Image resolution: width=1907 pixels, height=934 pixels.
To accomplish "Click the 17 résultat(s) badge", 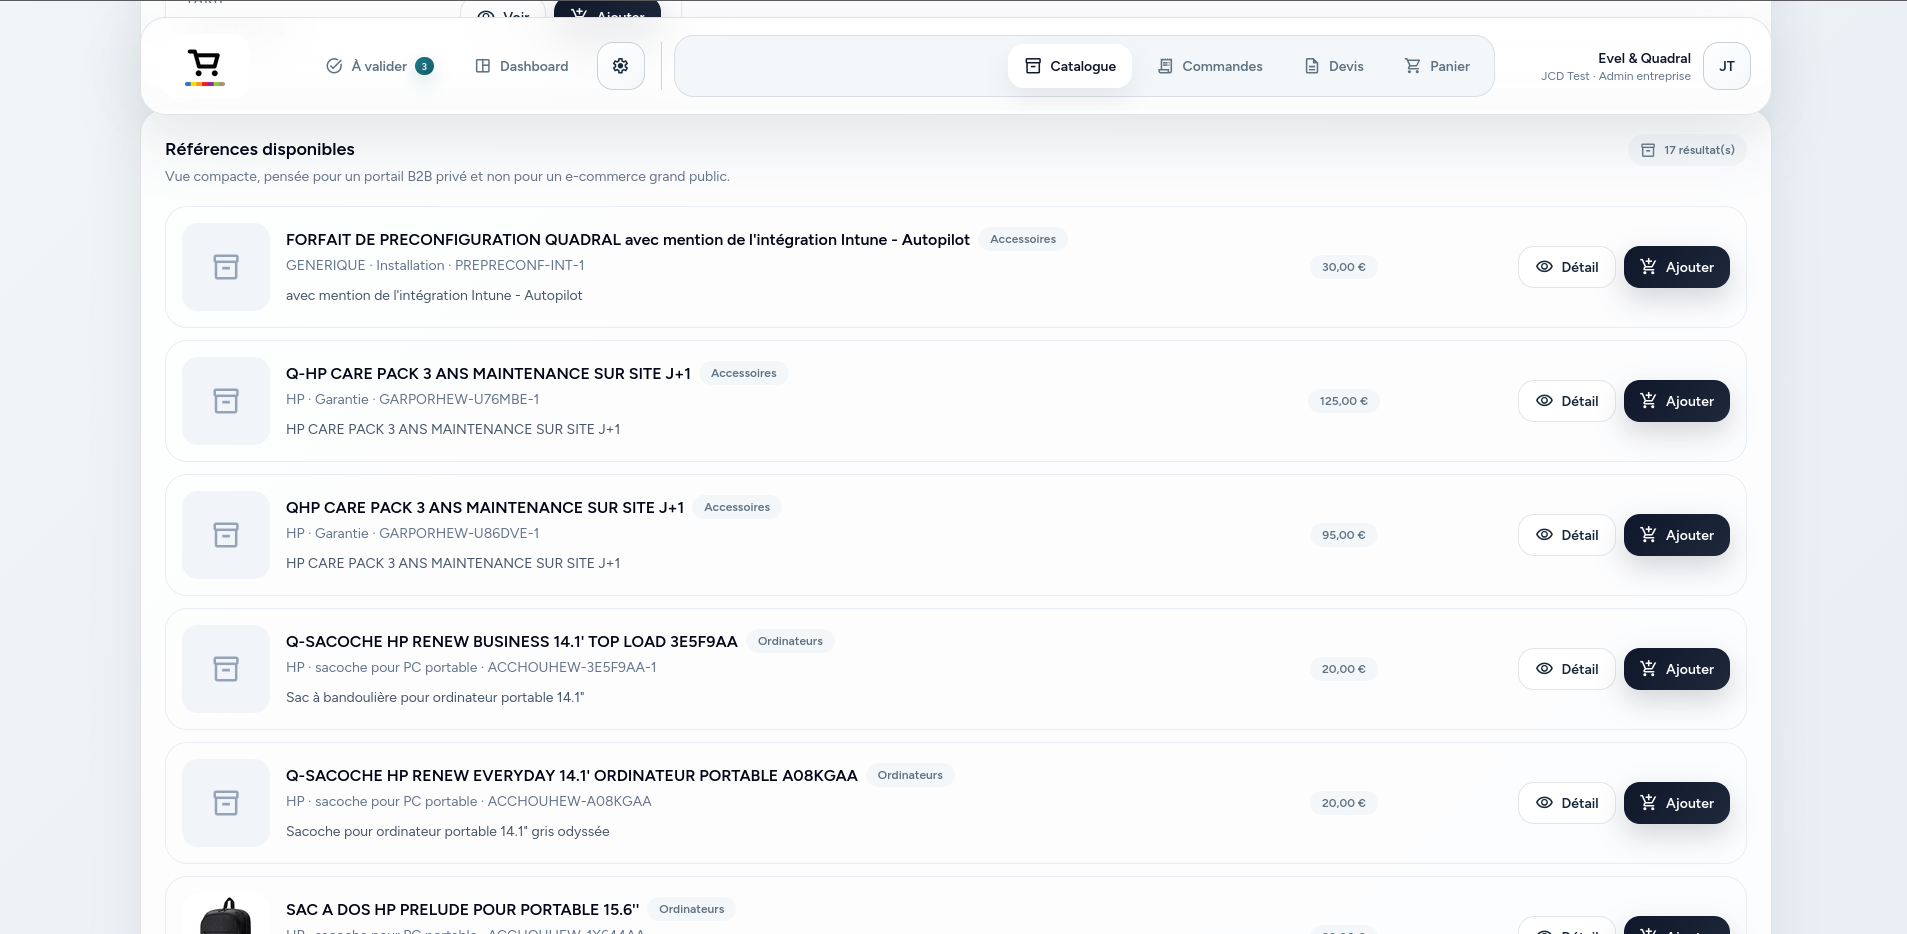I will click(1688, 150).
